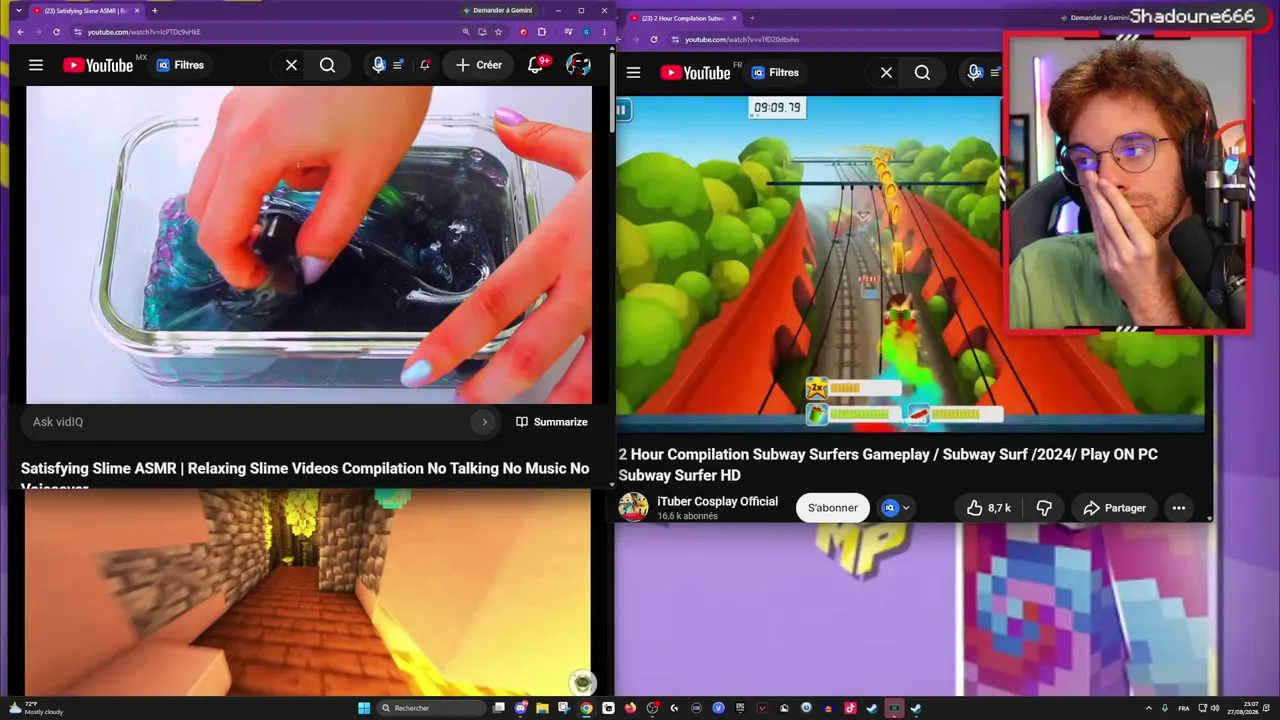Go back in the left Chrome window
Screen dimensions: 1280x720
[x=20, y=32]
